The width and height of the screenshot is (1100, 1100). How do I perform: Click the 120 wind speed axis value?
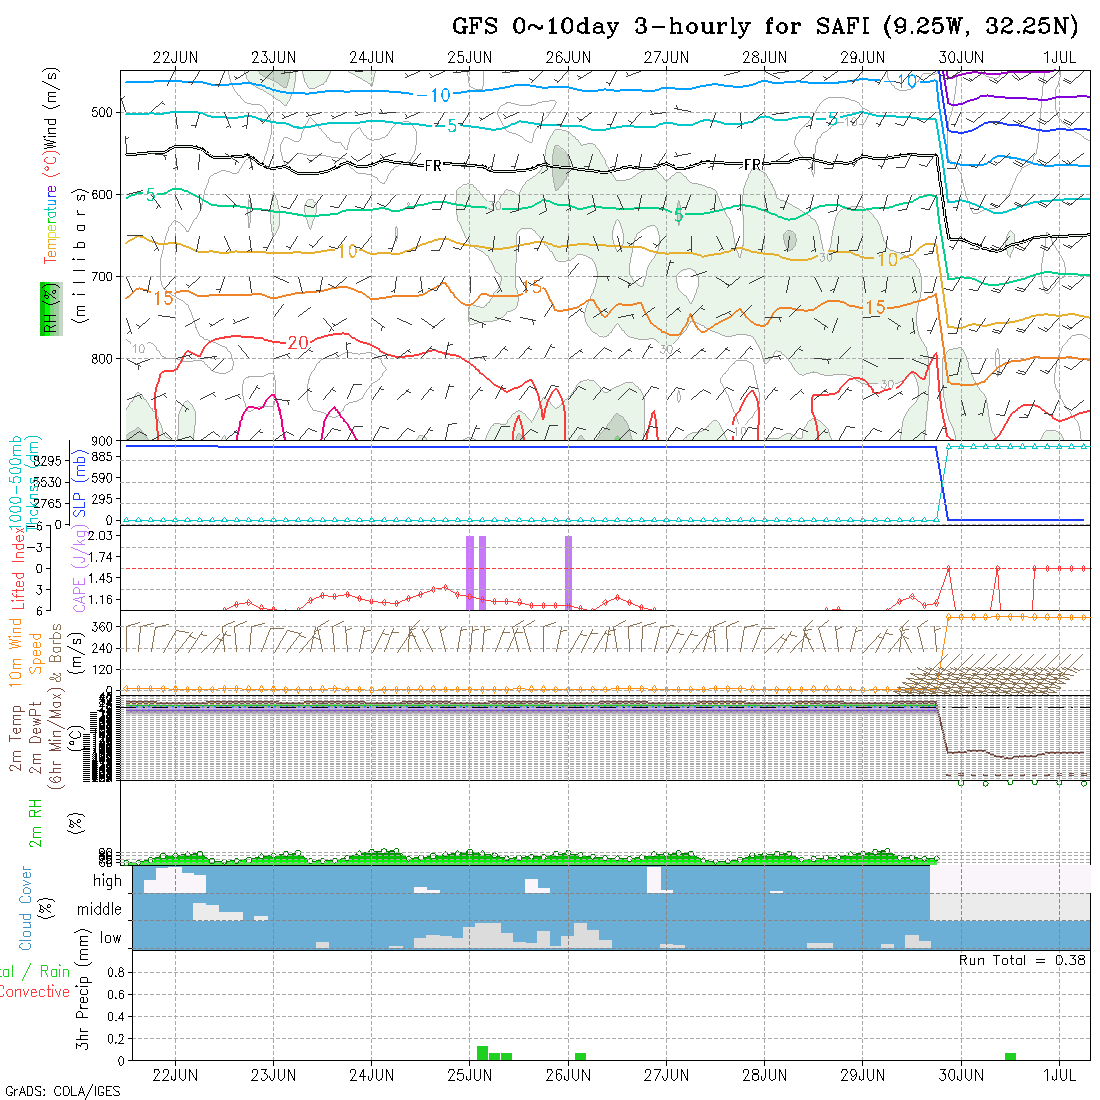coord(102,669)
